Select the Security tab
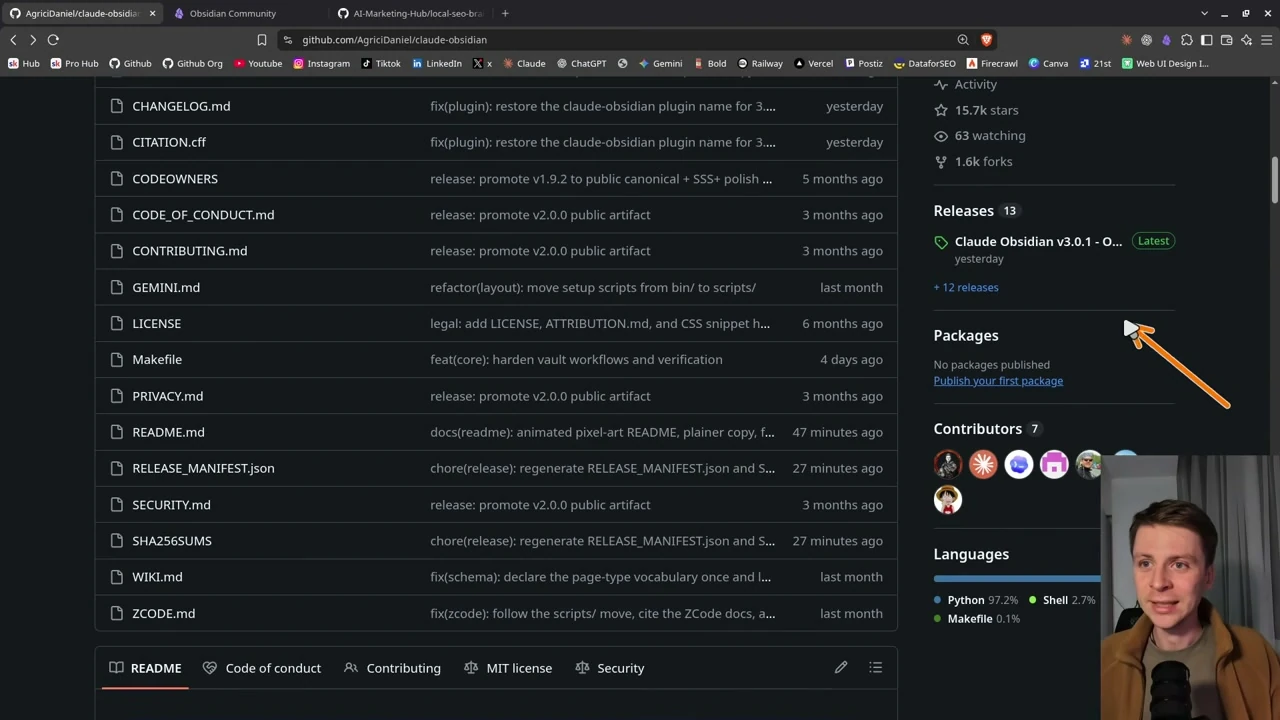This screenshot has height=720, width=1280. [x=610, y=668]
